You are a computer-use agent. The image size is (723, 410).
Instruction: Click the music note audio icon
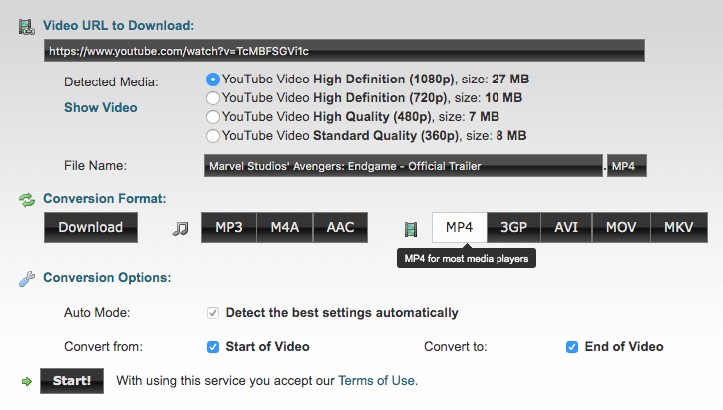[180, 228]
